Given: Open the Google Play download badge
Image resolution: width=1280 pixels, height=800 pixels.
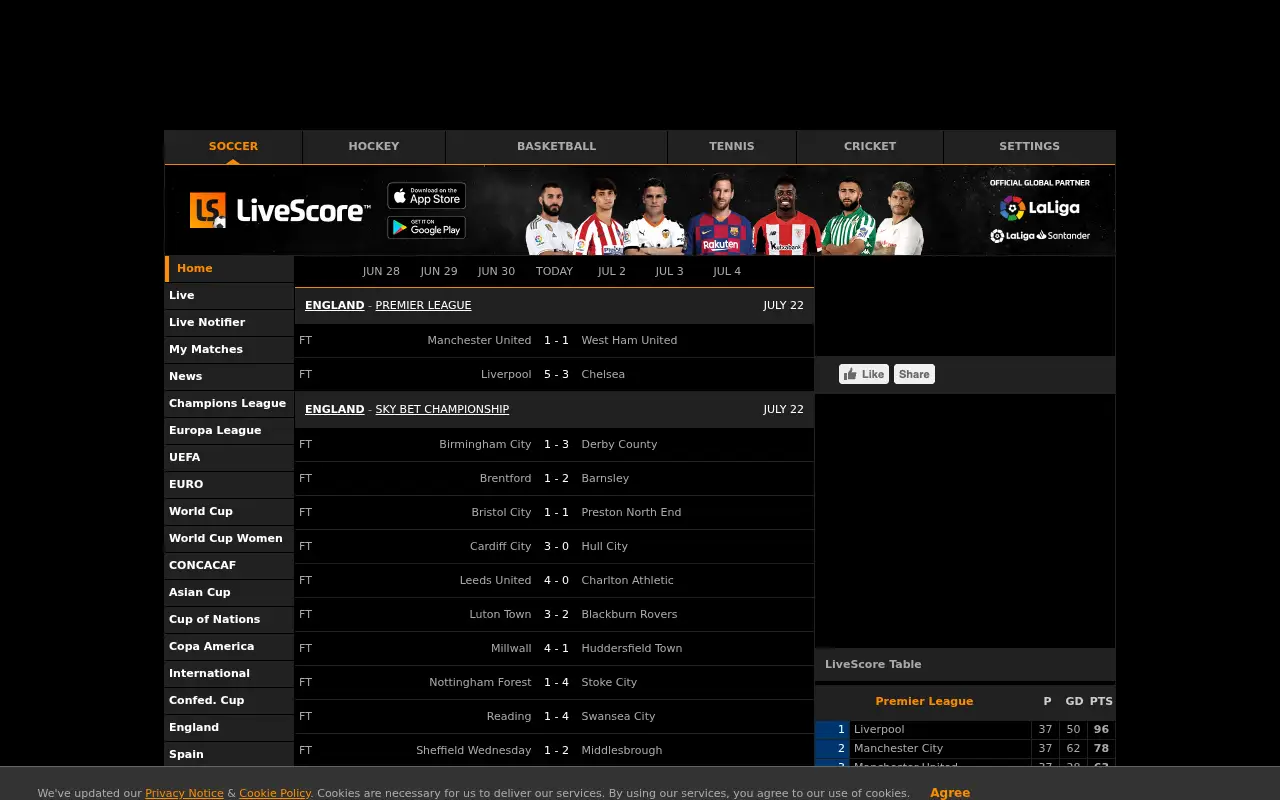Looking at the screenshot, I should (x=427, y=227).
